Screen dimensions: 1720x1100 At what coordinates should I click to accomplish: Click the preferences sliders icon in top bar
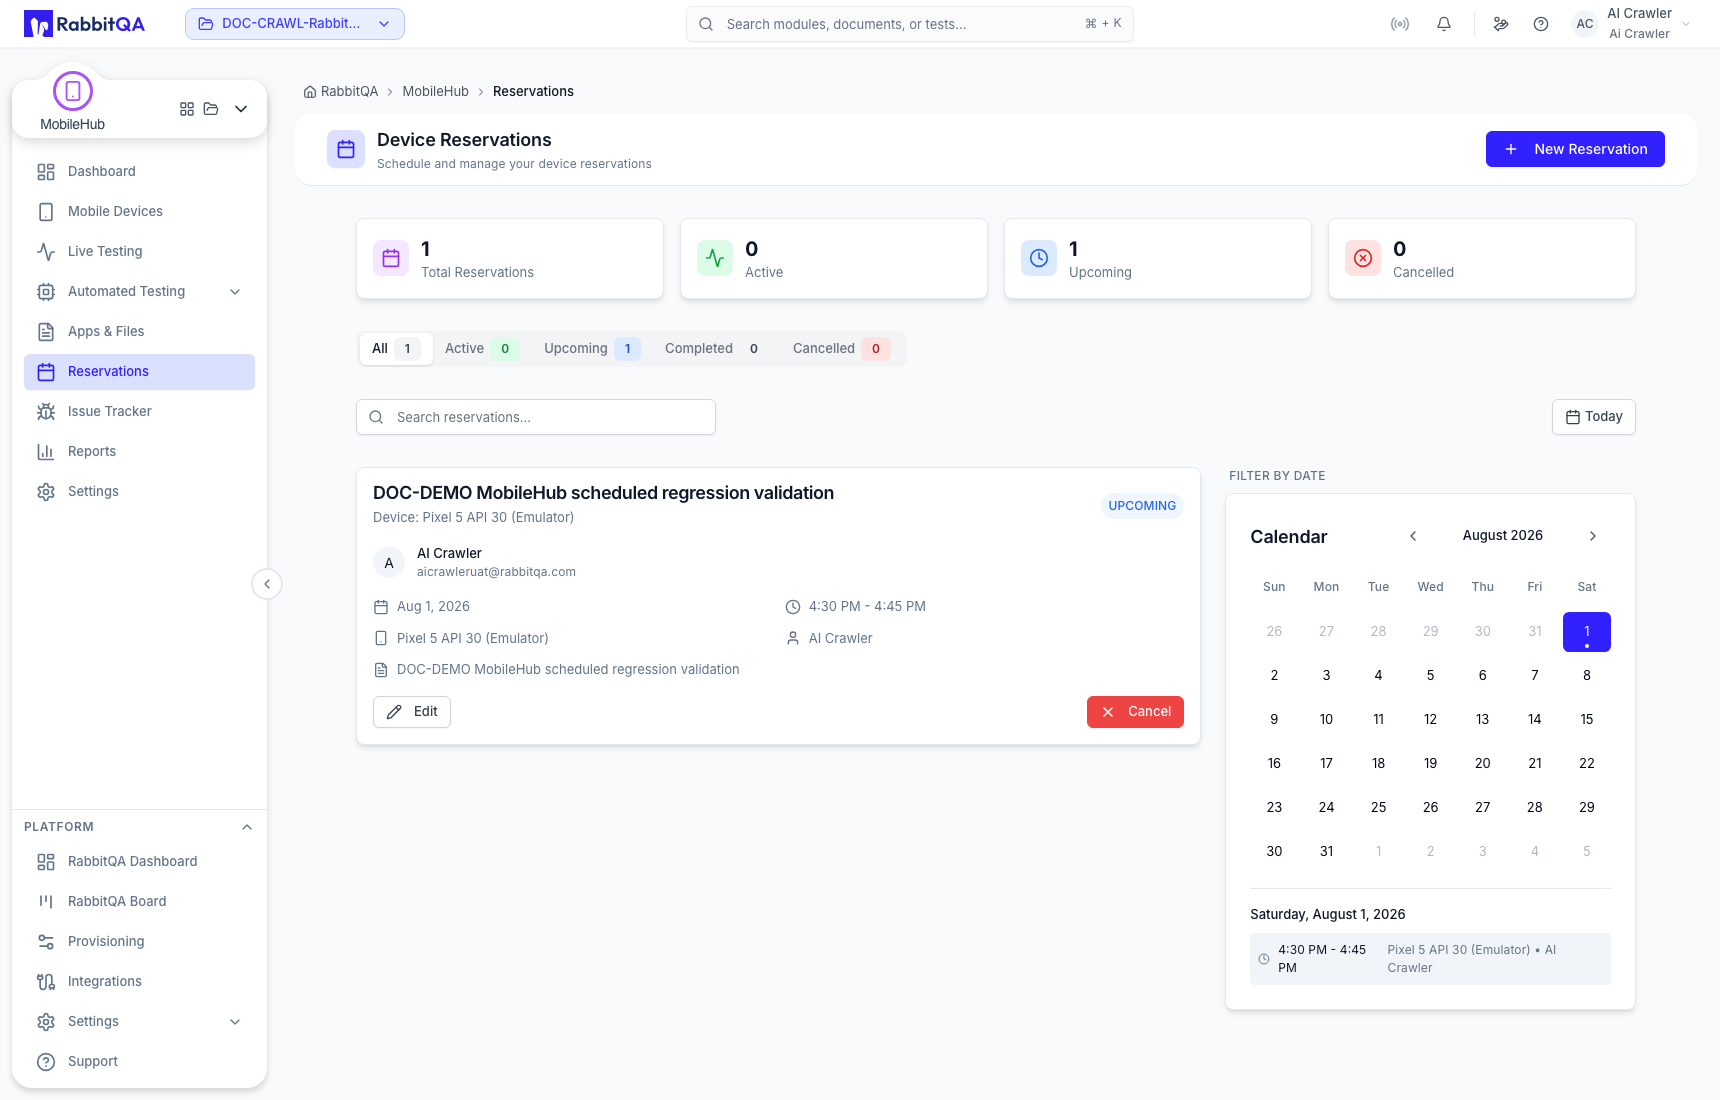(x=1501, y=24)
